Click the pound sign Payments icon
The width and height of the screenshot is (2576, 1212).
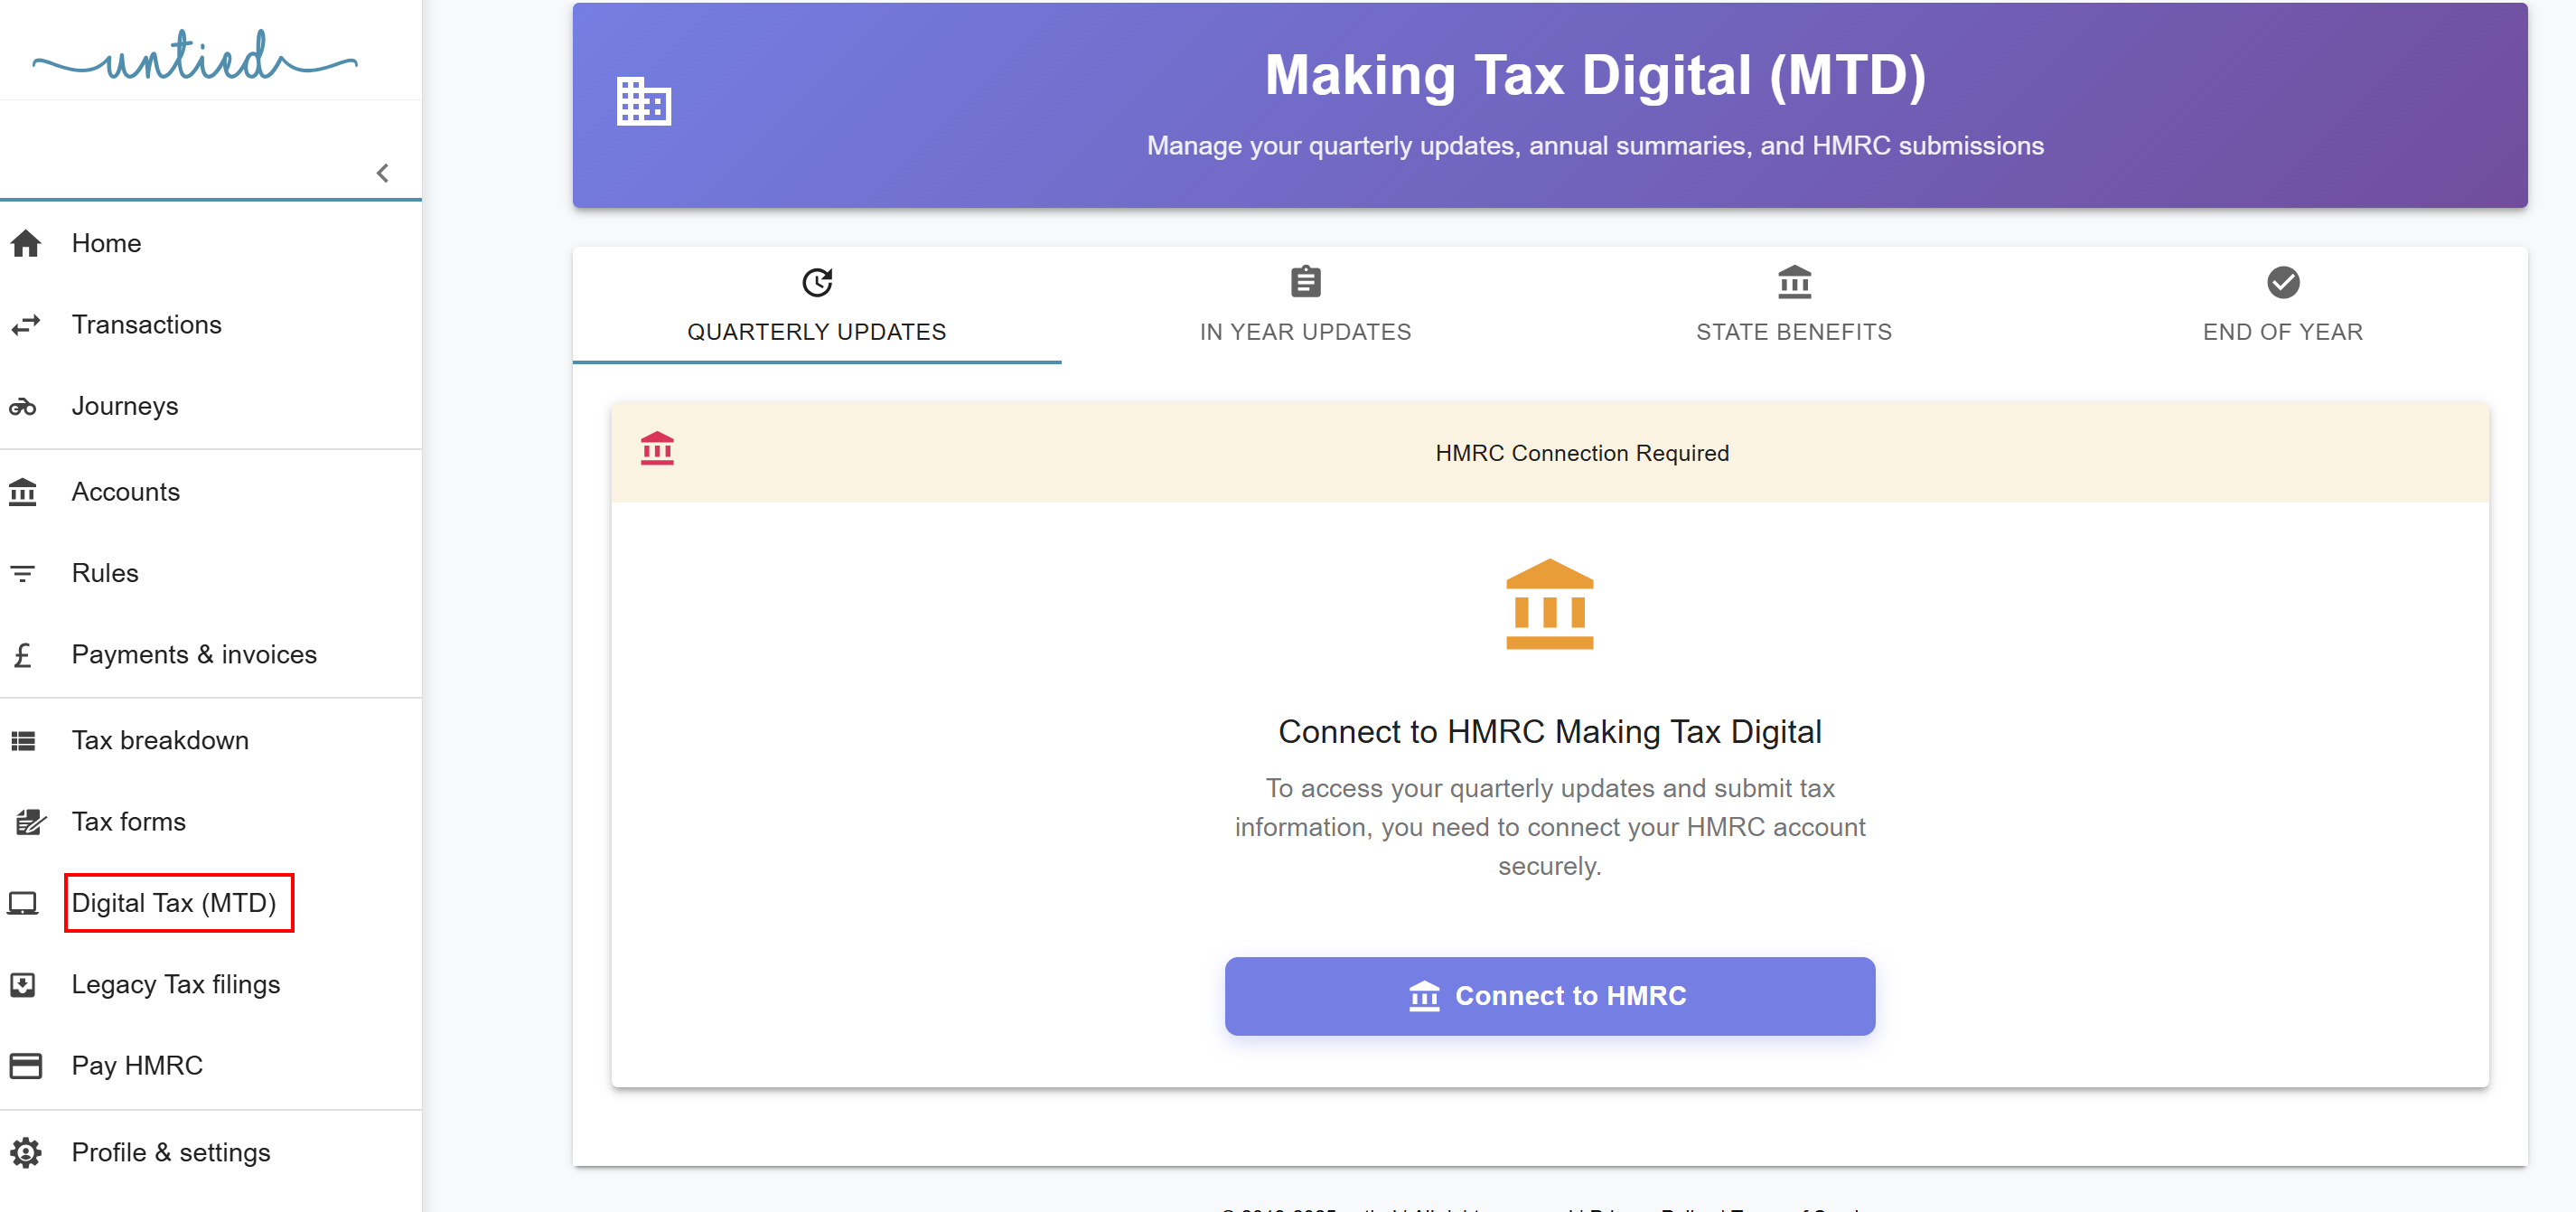[x=23, y=655]
